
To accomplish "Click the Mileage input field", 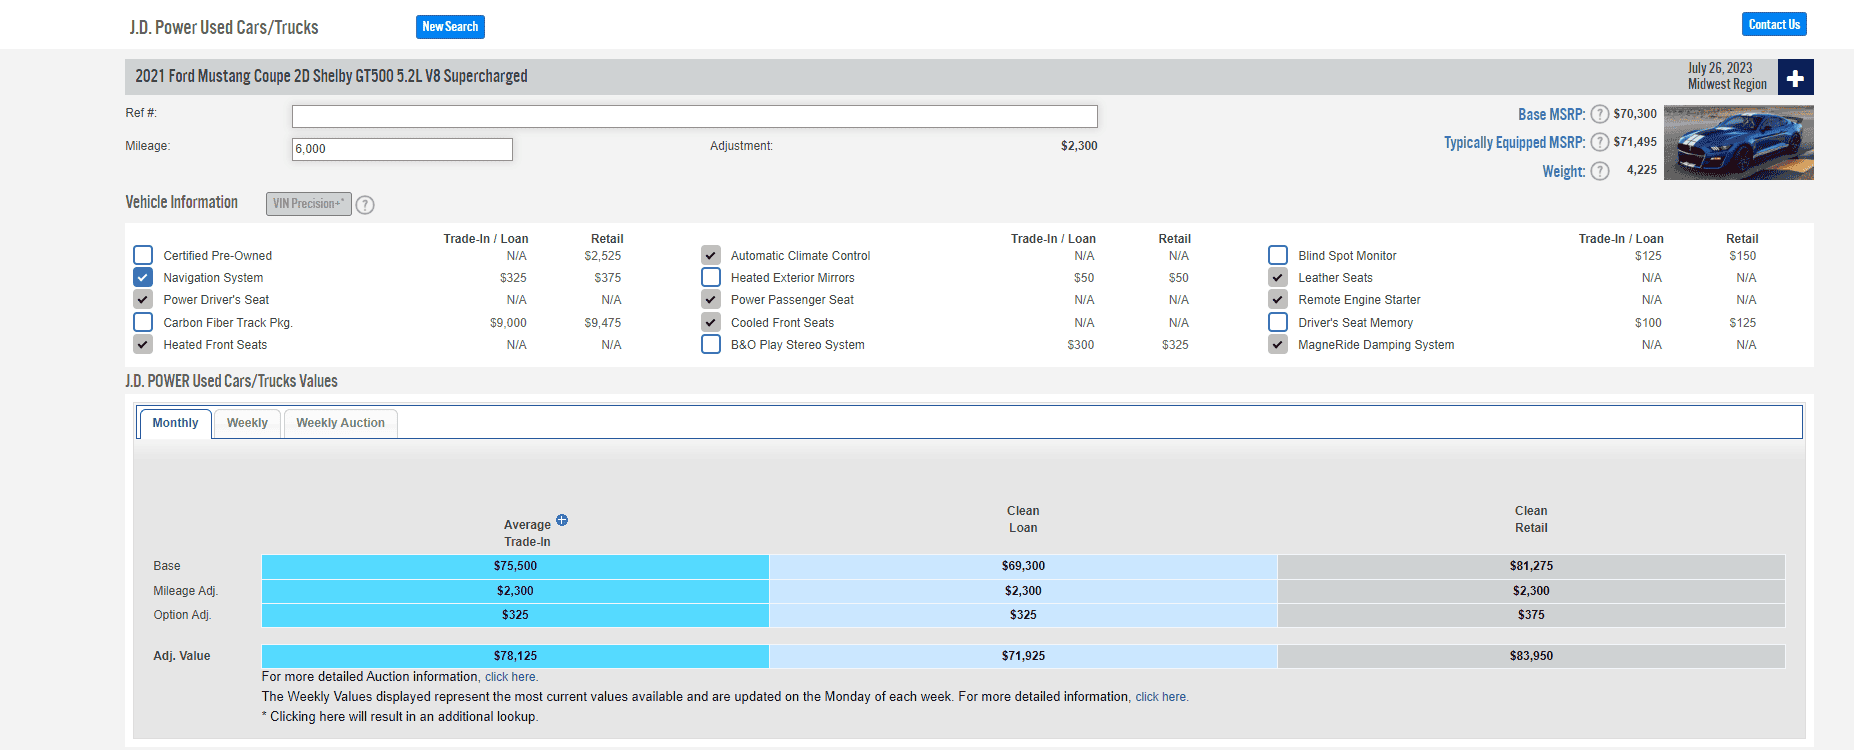I will coord(402,149).
